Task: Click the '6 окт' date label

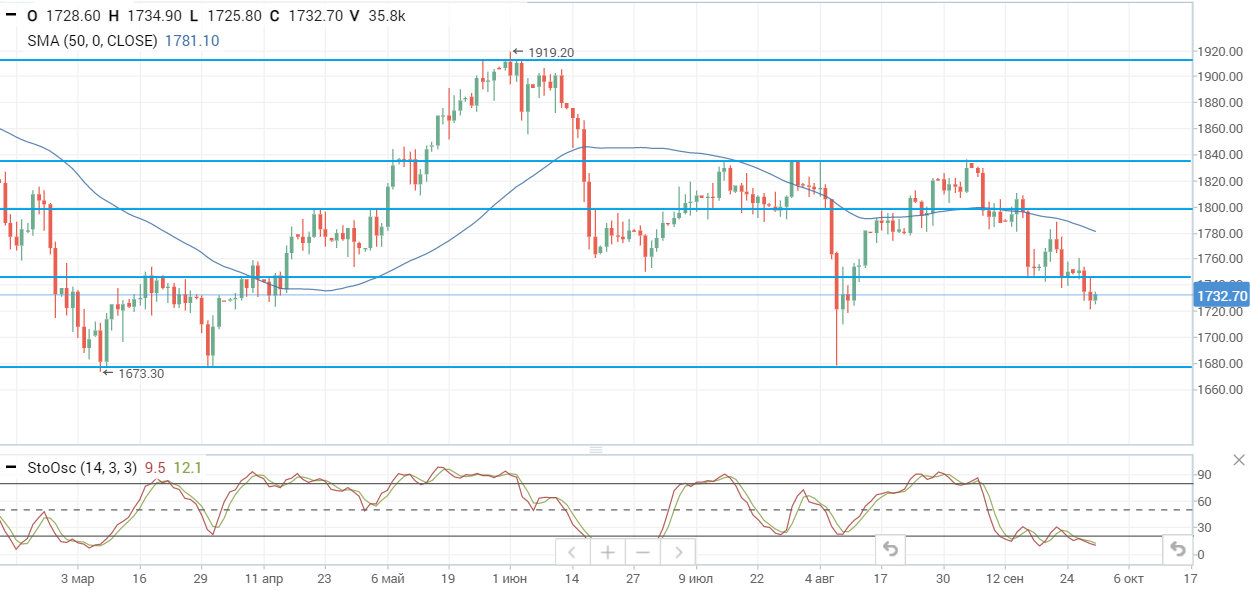Action: [x=1128, y=578]
